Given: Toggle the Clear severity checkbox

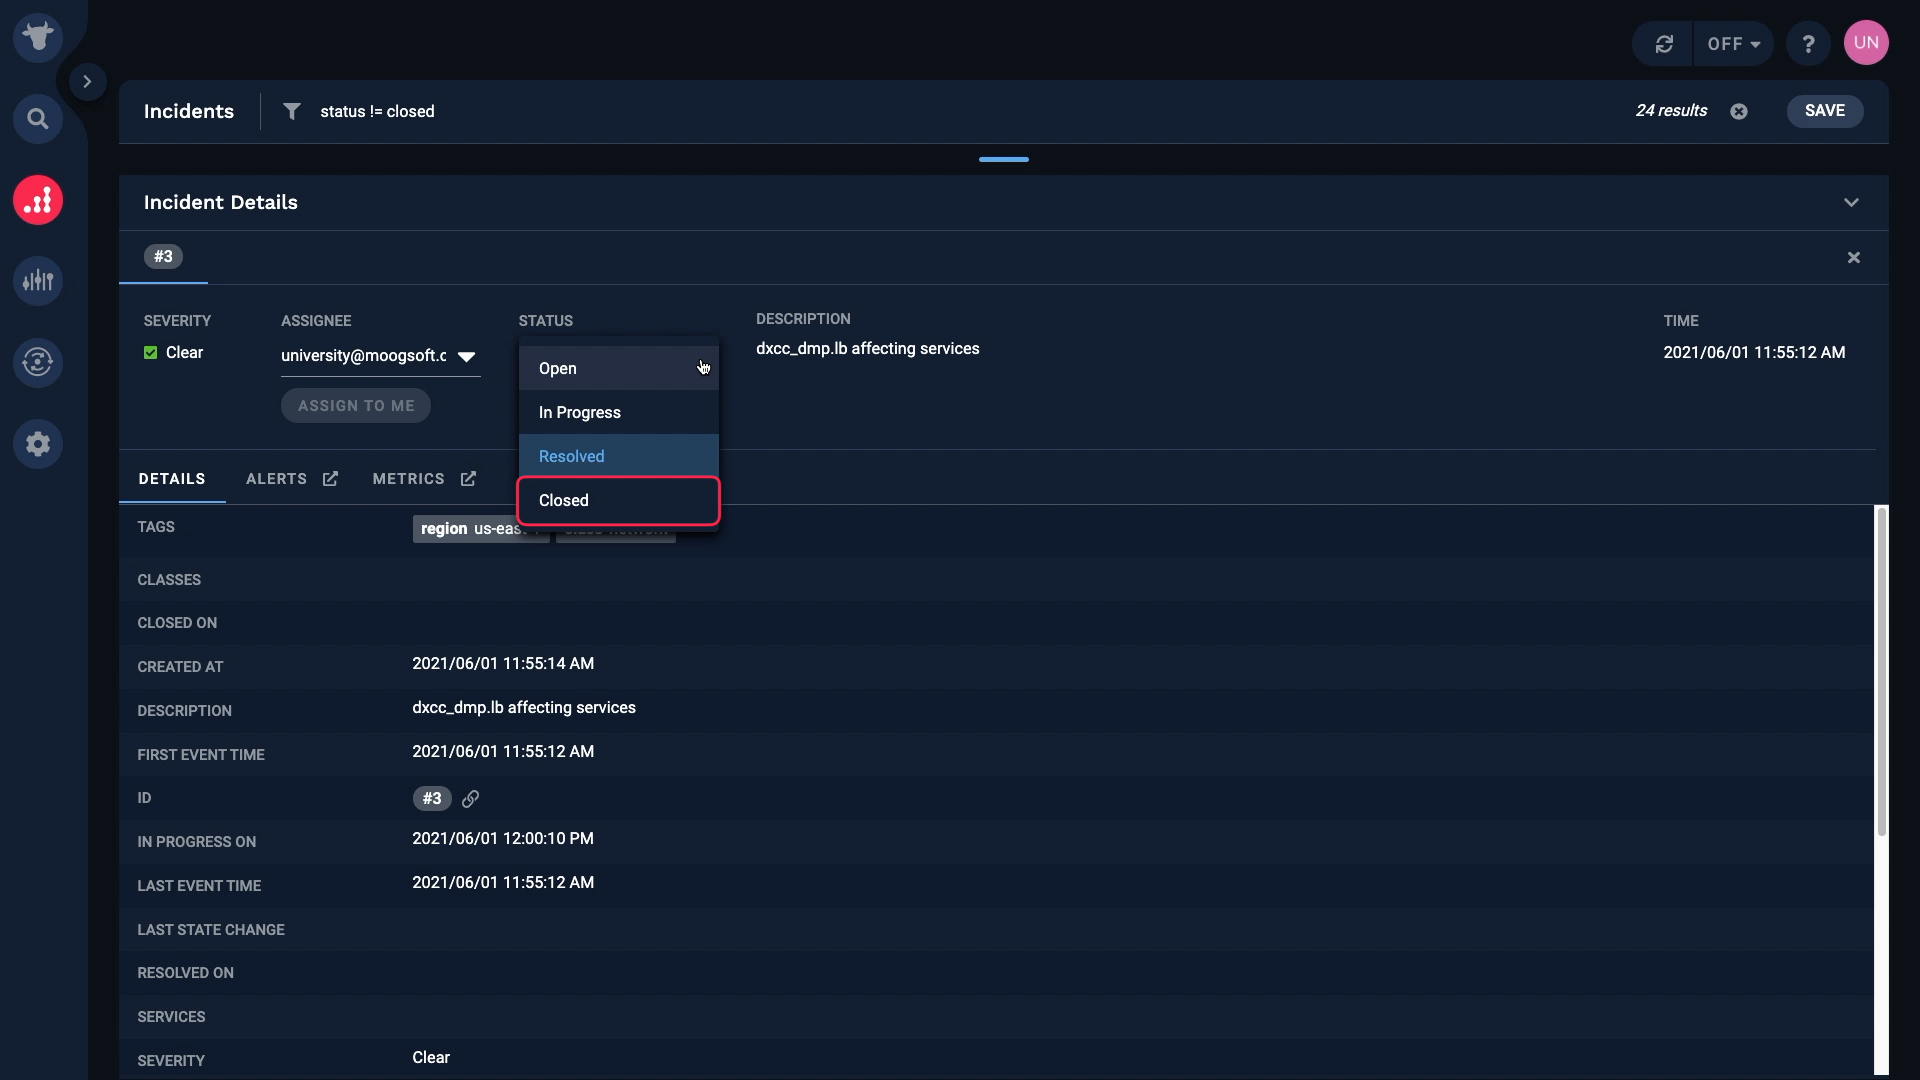Looking at the screenshot, I should click(150, 353).
